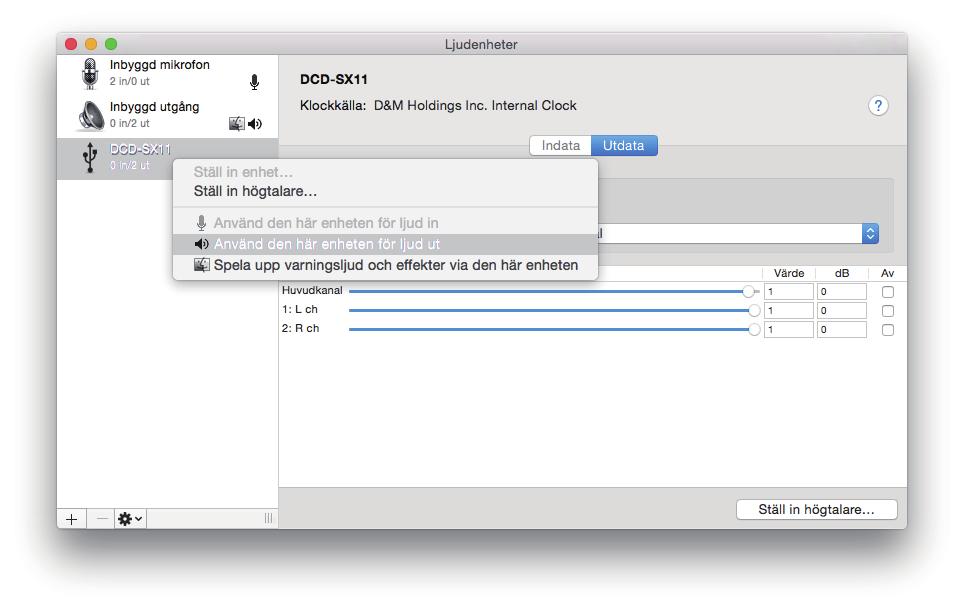Click the Ställ in högtalare… button at bottom
Viewport: 964px width, 610px height.
[816, 509]
